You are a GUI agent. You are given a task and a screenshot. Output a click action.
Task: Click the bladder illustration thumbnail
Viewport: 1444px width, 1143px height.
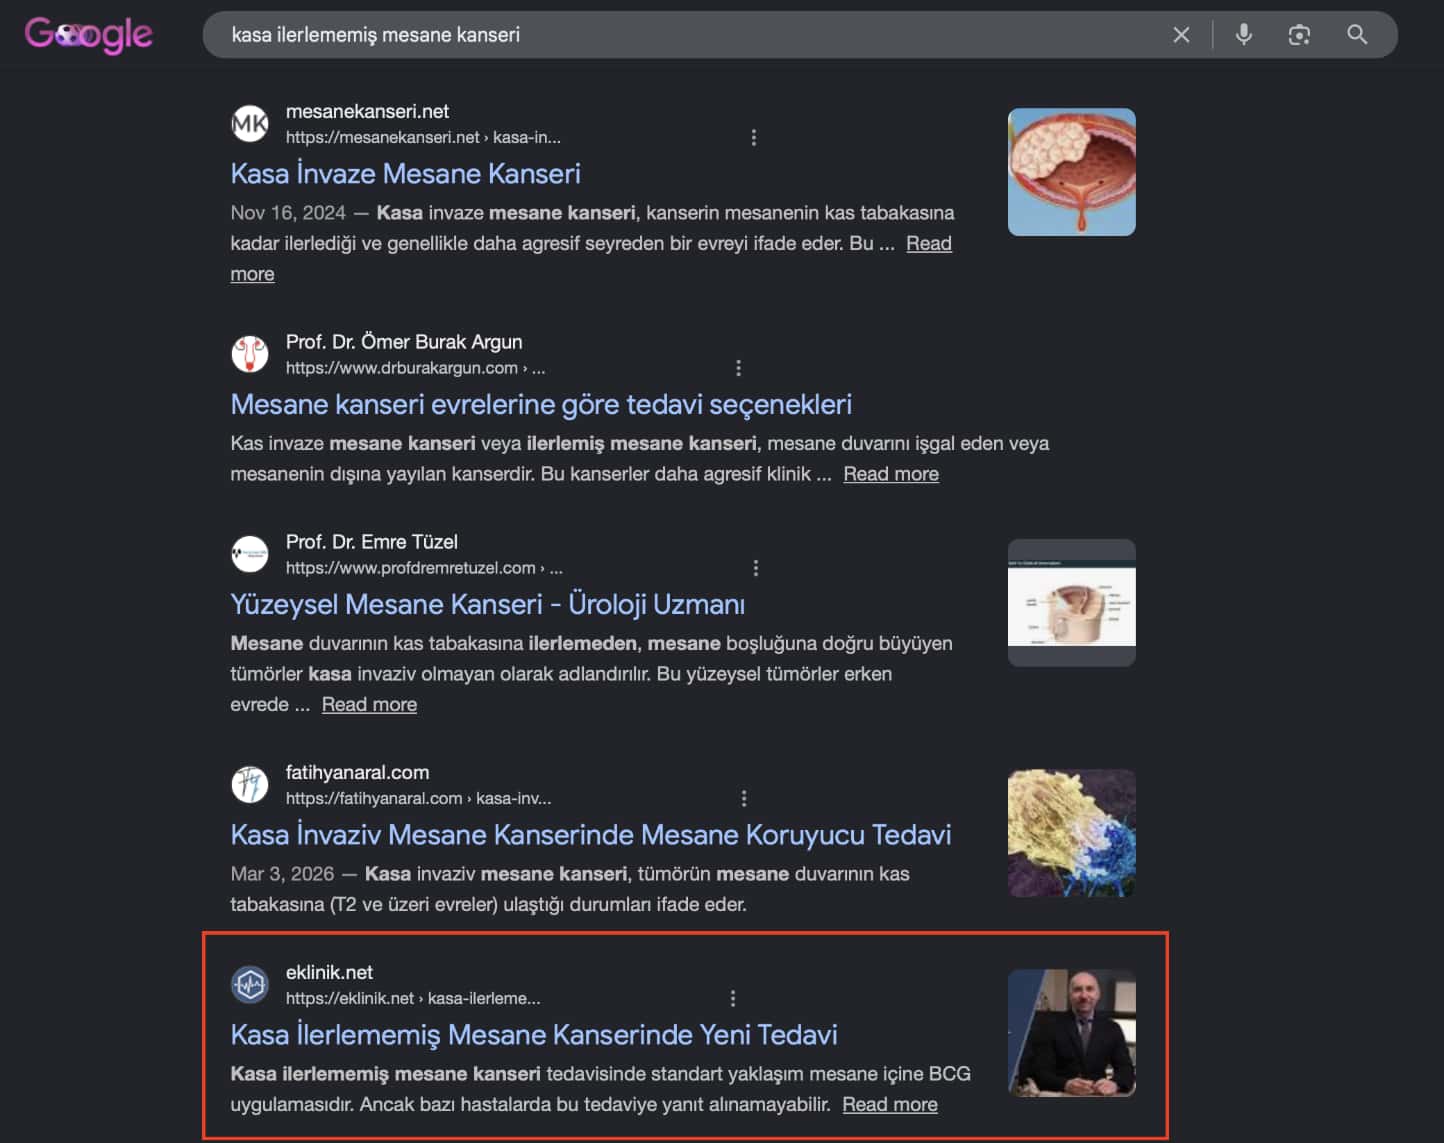click(1071, 172)
